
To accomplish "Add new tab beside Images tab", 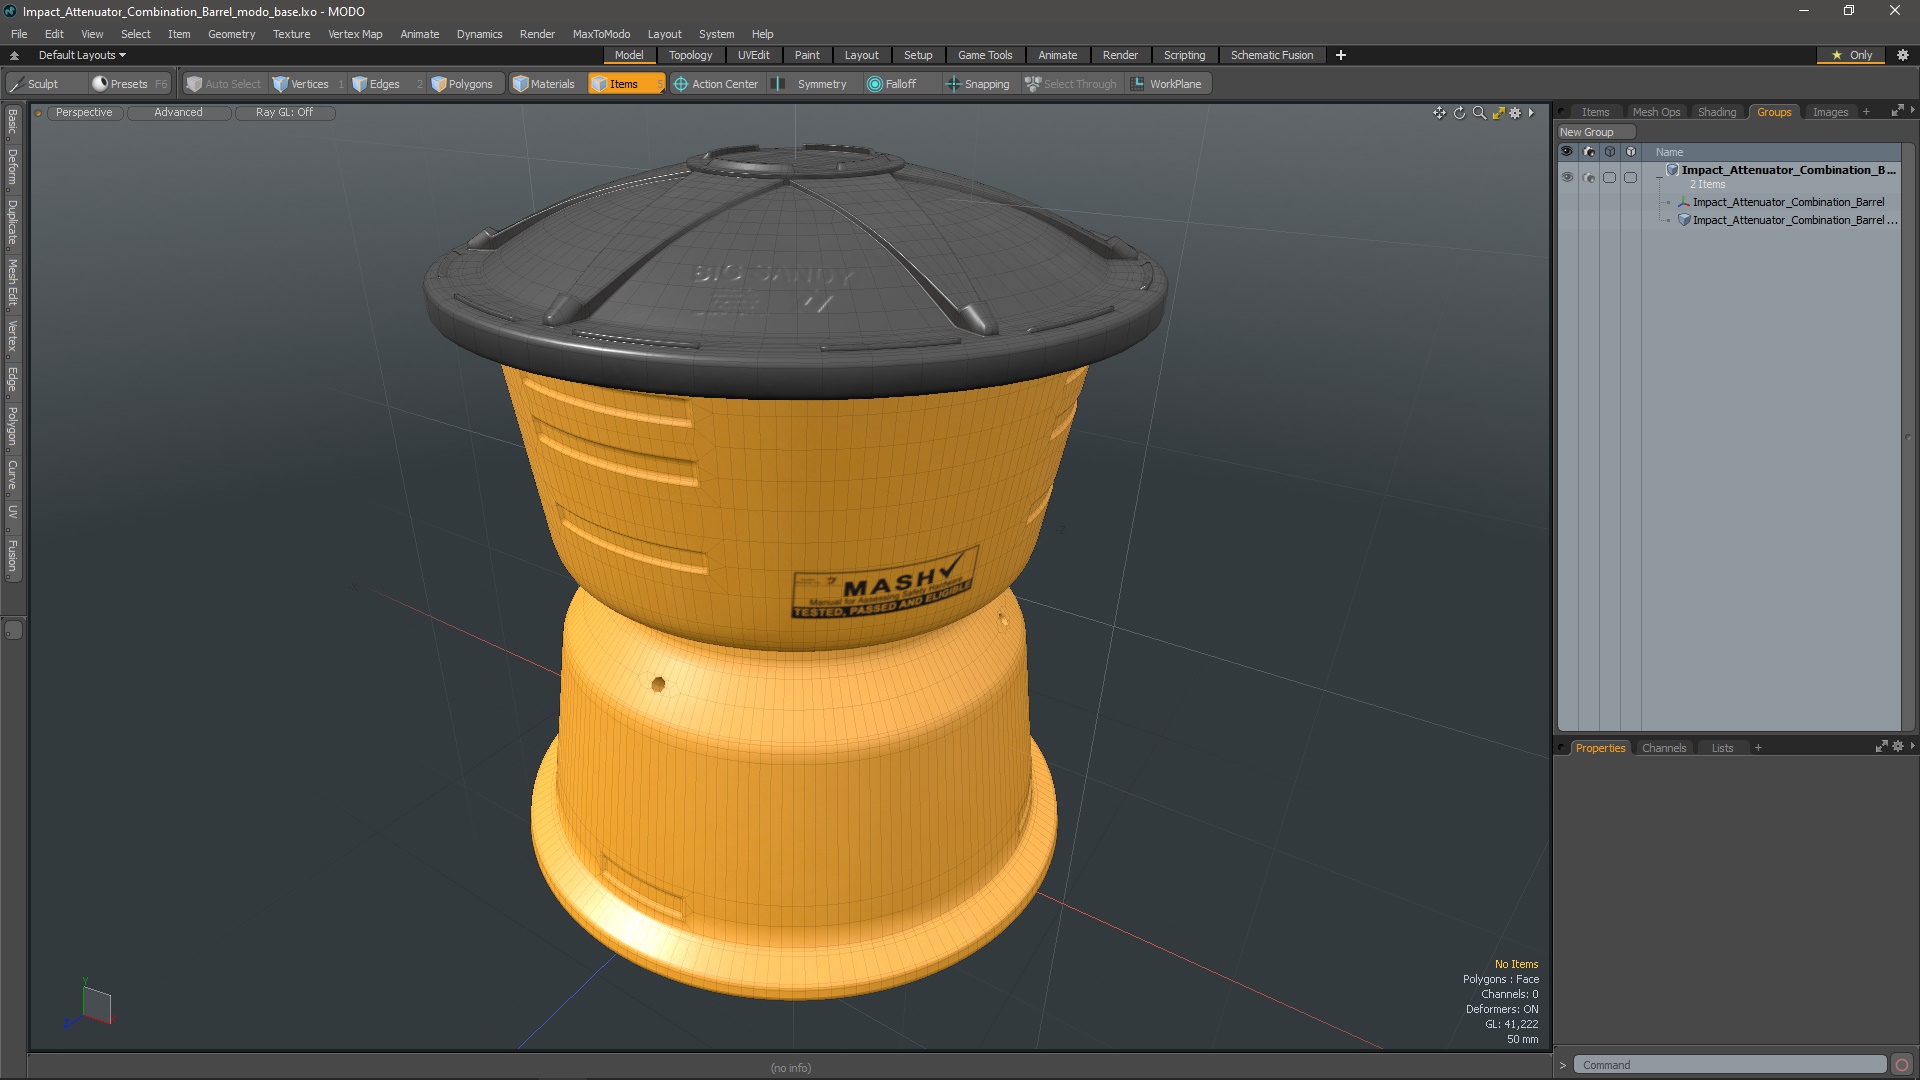I will click(1866, 112).
